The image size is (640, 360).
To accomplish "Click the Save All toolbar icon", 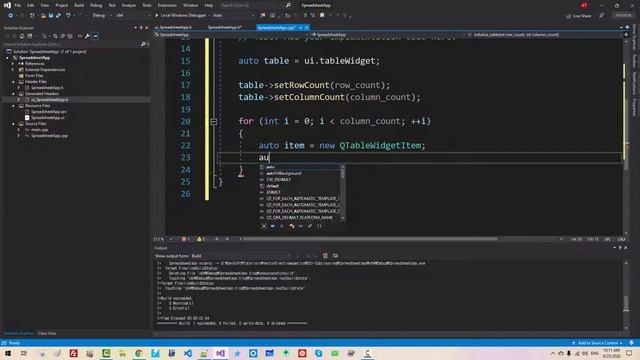I will point(58,16).
